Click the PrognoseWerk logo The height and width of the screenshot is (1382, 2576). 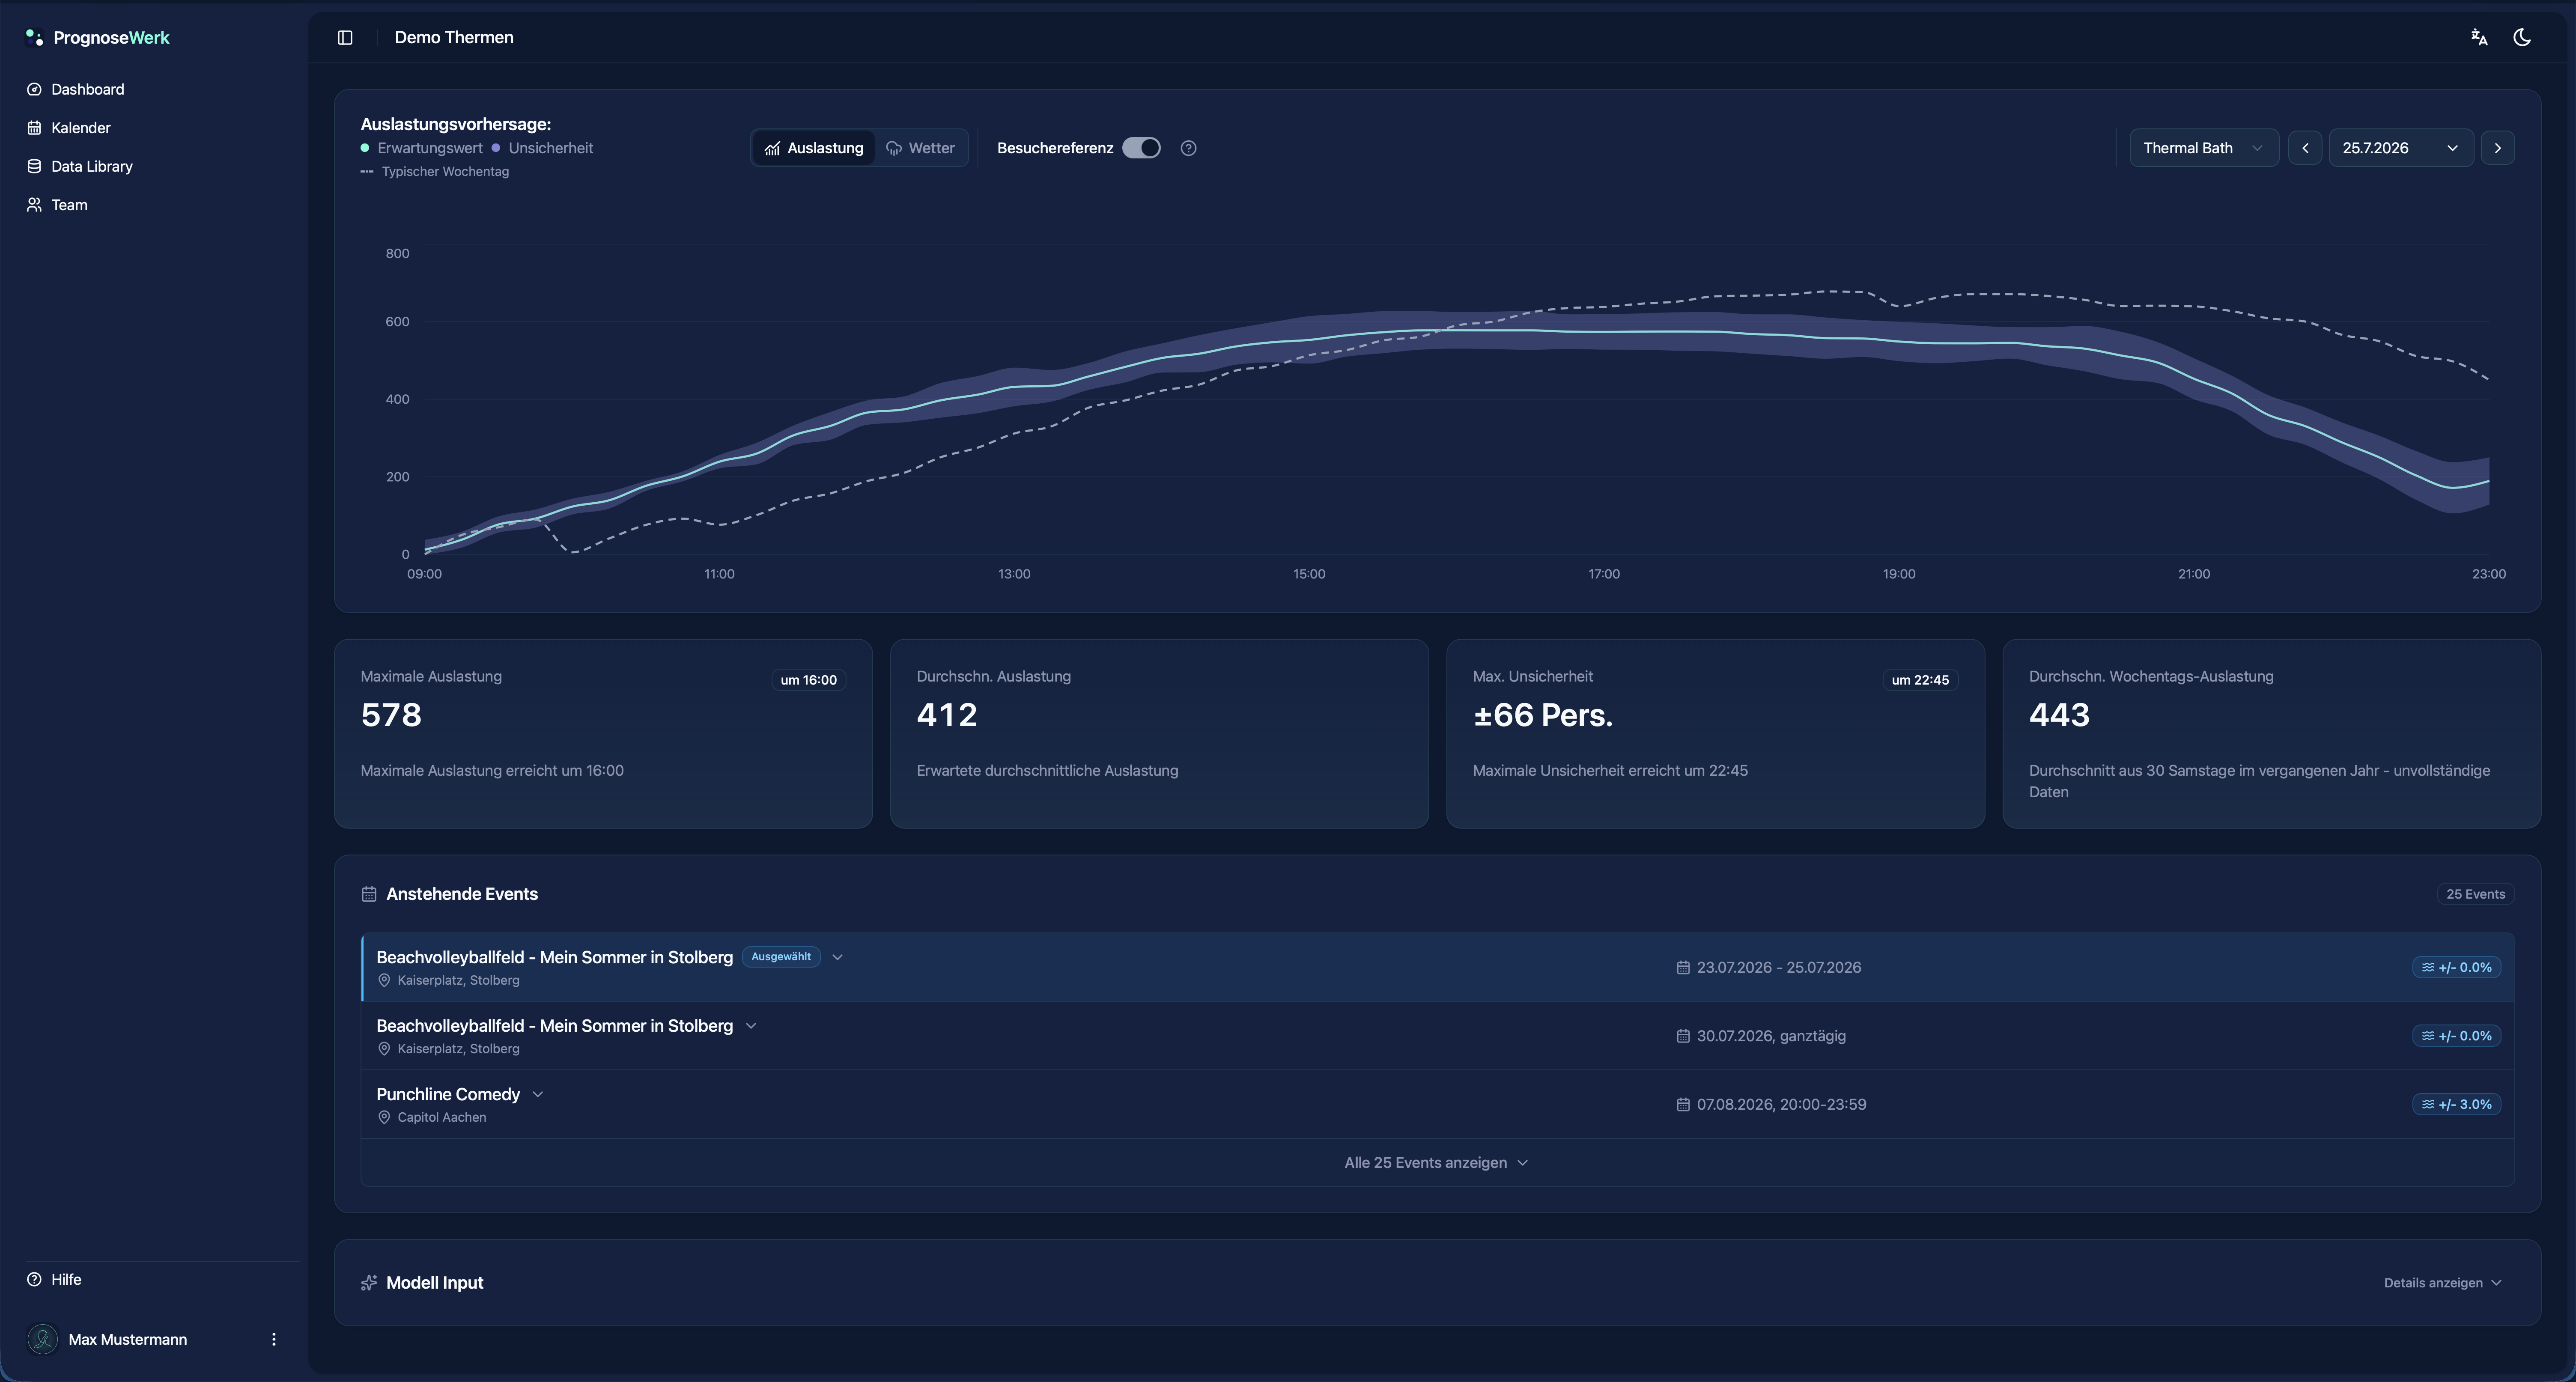pyautogui.click(x=98, y=38)
